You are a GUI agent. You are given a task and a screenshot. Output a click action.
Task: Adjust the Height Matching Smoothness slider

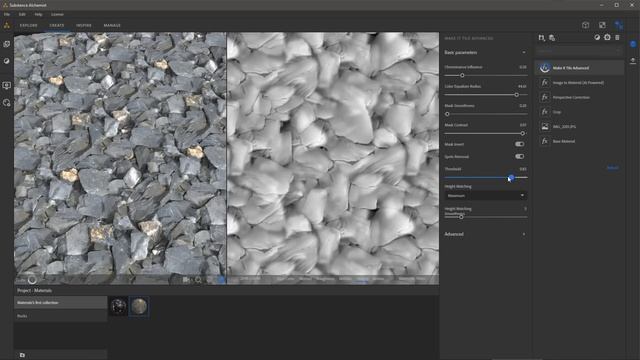(x=461, y=217)
